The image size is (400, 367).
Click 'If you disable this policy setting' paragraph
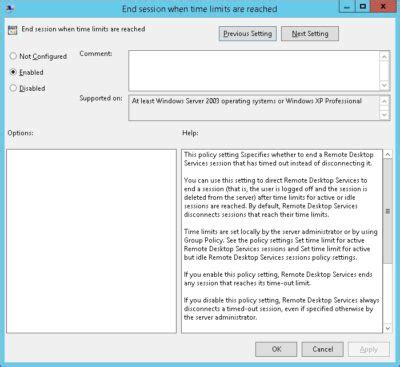[282, 309]
